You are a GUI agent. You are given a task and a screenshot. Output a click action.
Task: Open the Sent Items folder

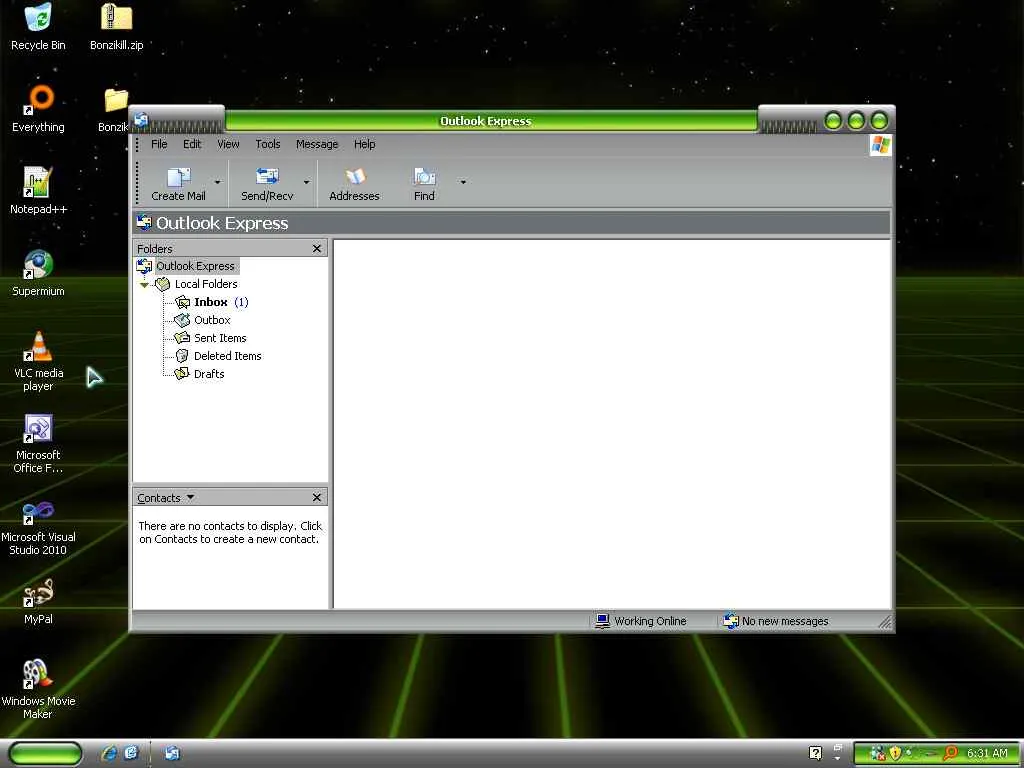[220, 338]
